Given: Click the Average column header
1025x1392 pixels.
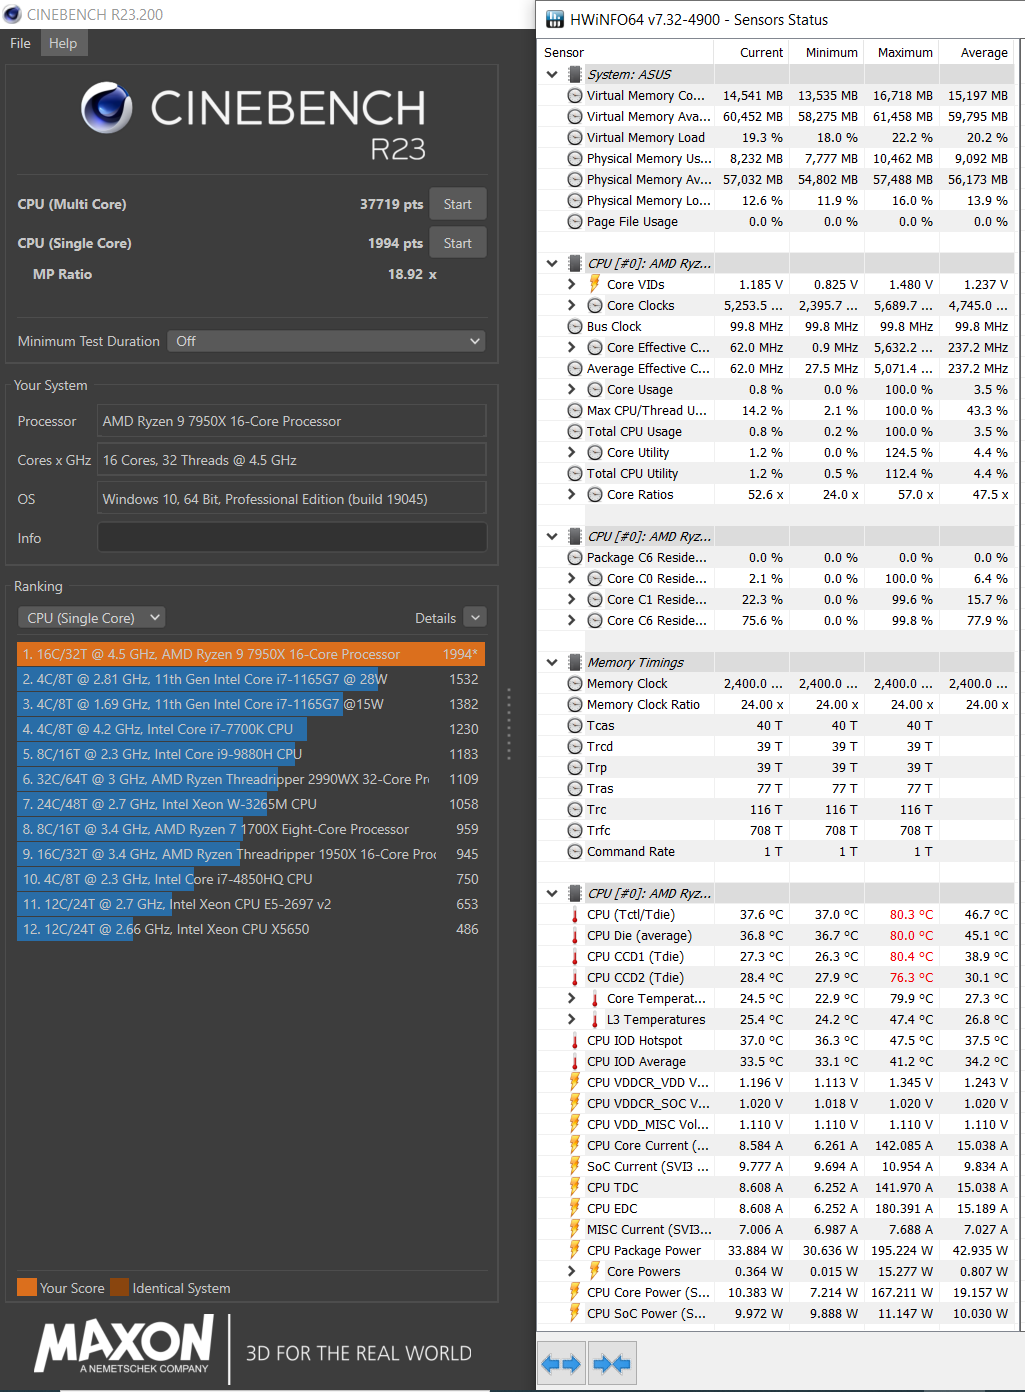Looking at the screenshot, I should pyautogui.click(x=977, y=52).
